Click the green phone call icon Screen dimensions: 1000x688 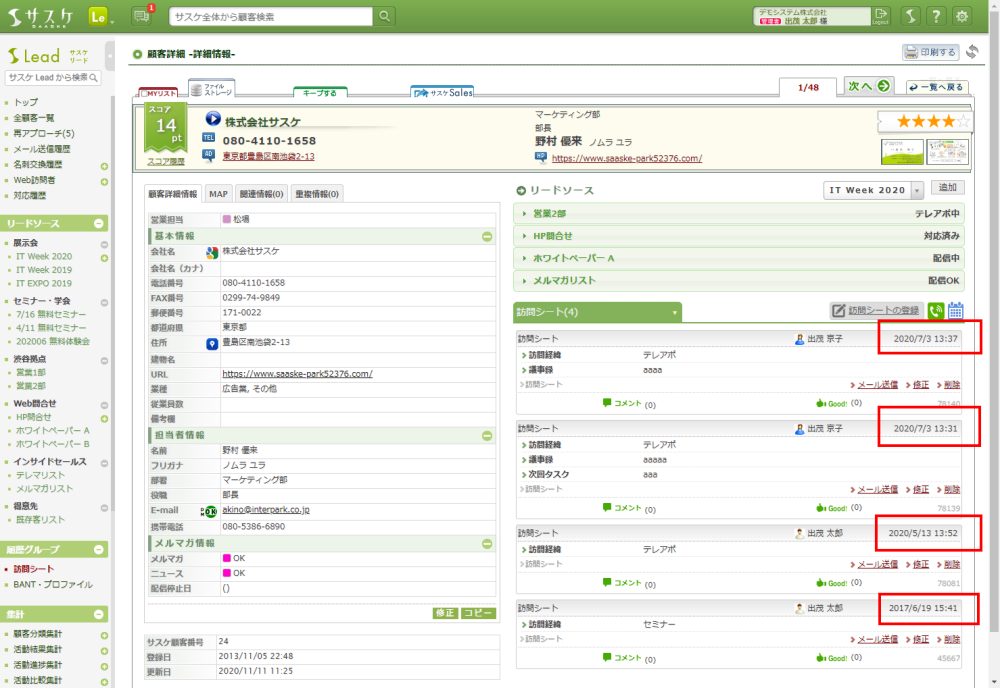pyautogui.click(x=935, y=311)
